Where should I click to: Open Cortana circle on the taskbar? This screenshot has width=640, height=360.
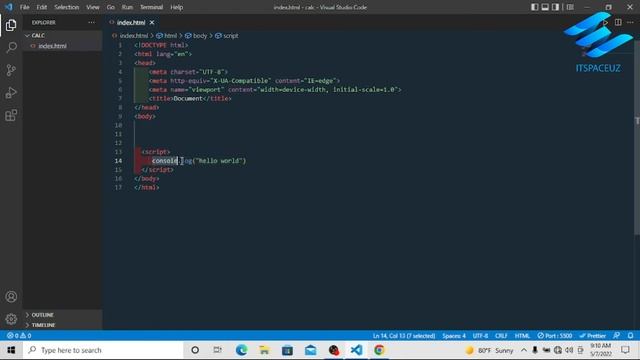[195, 350]
